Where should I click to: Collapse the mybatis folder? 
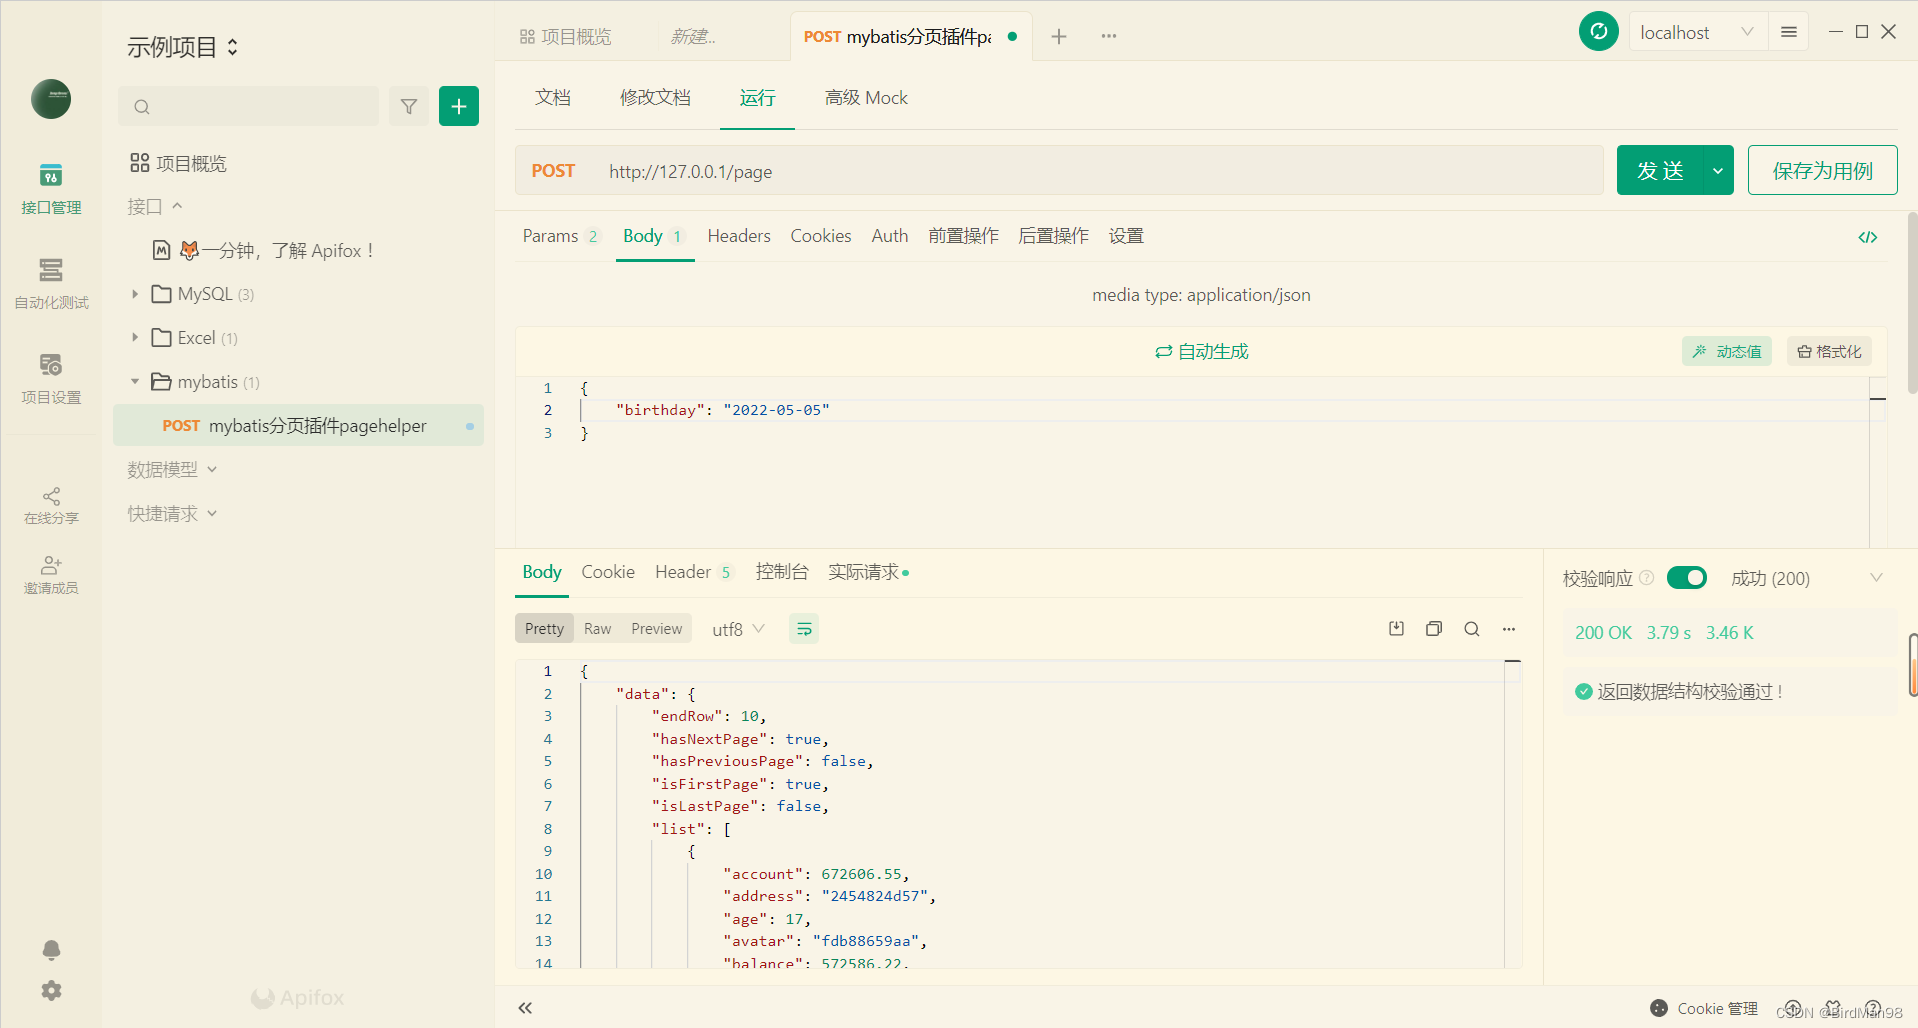click(135, 382)
